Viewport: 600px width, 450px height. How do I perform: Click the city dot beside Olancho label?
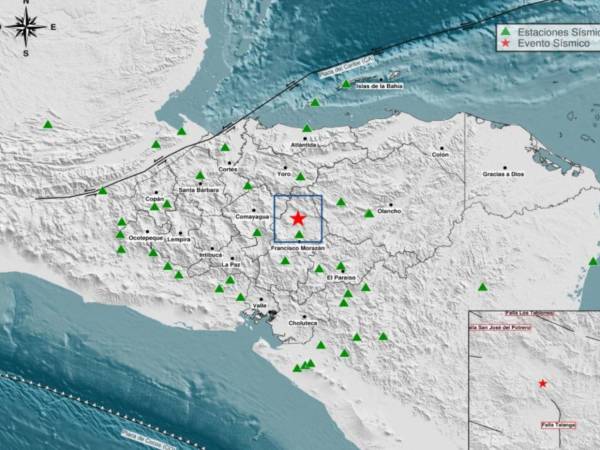coord(391,205)
